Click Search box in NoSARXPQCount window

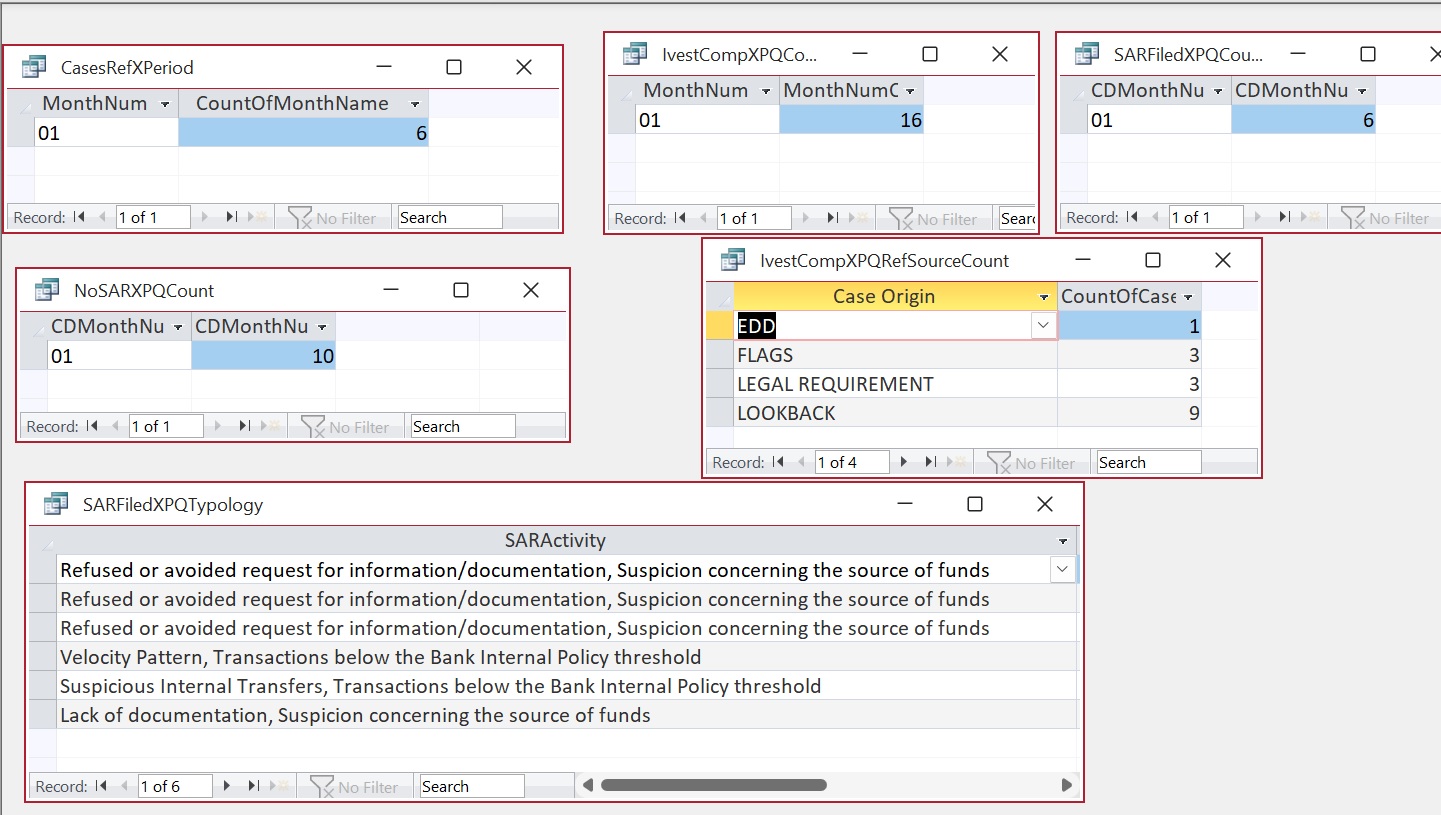pyautogui.click(x=463, y=426)
